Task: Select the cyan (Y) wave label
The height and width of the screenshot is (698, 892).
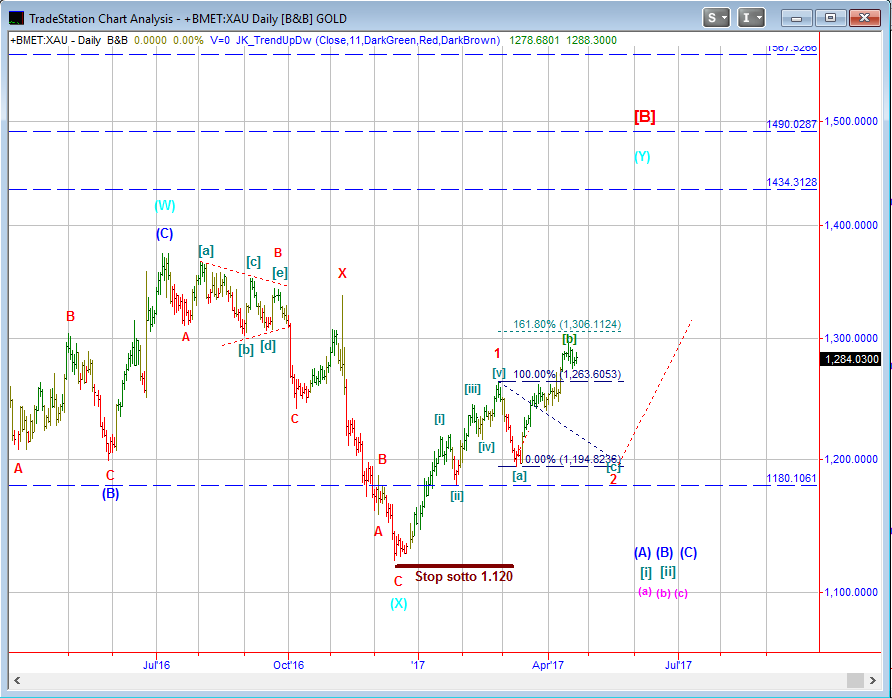Action: pyautogui.click(x=642, y=156)
